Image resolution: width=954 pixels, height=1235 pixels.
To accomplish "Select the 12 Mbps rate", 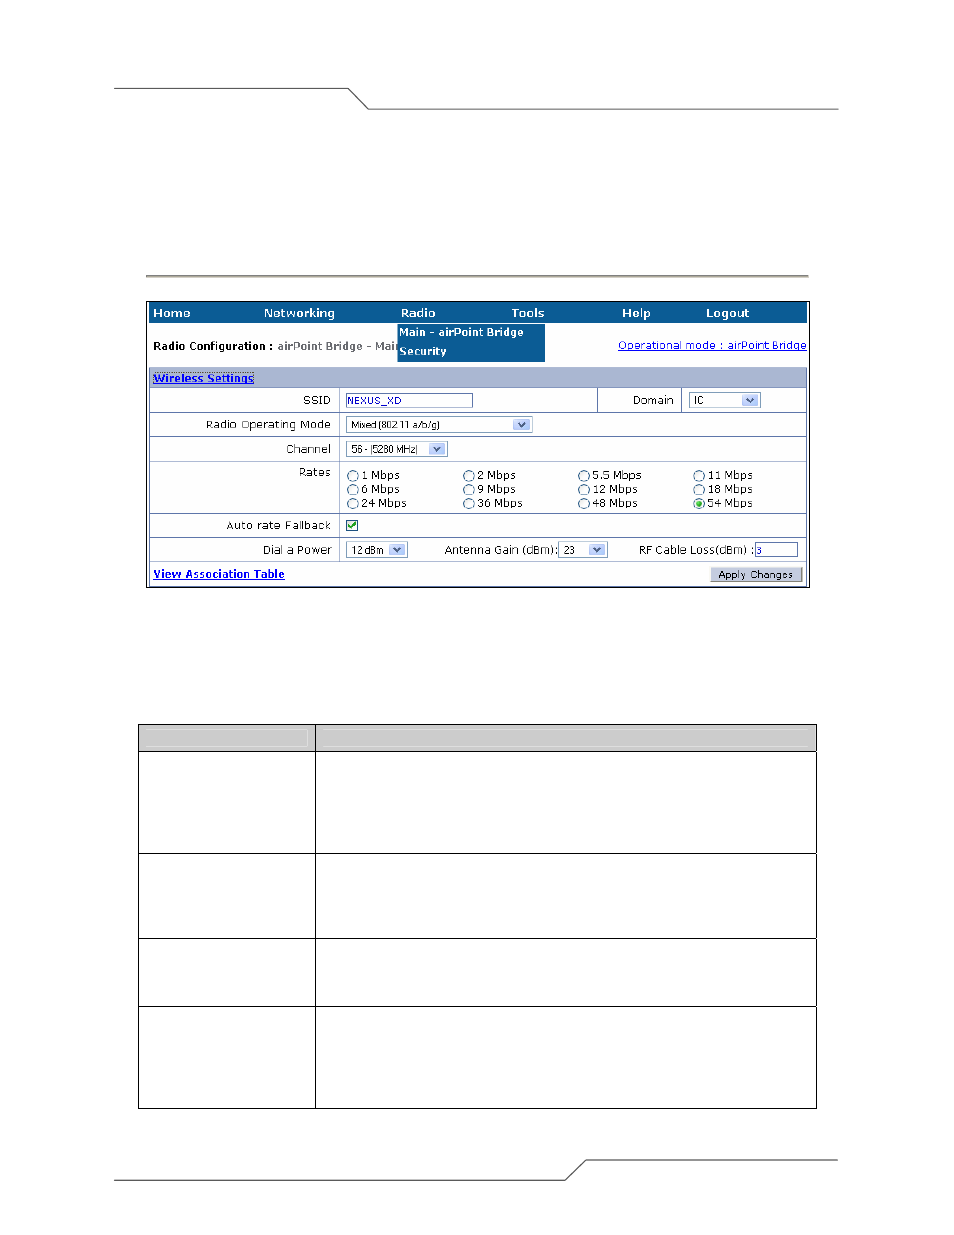I will pos(584,490).
